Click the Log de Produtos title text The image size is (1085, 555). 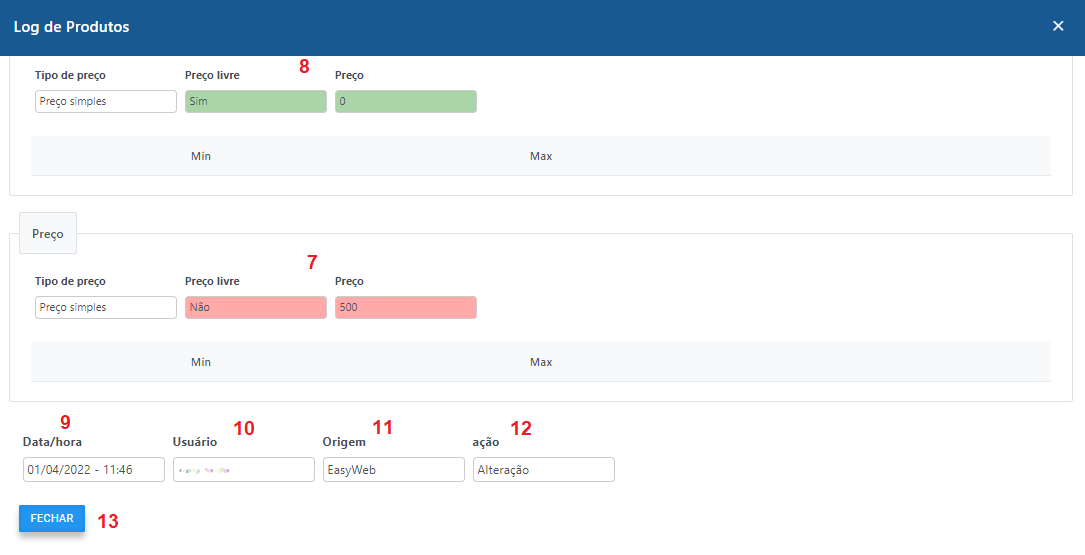coord(71,27)
